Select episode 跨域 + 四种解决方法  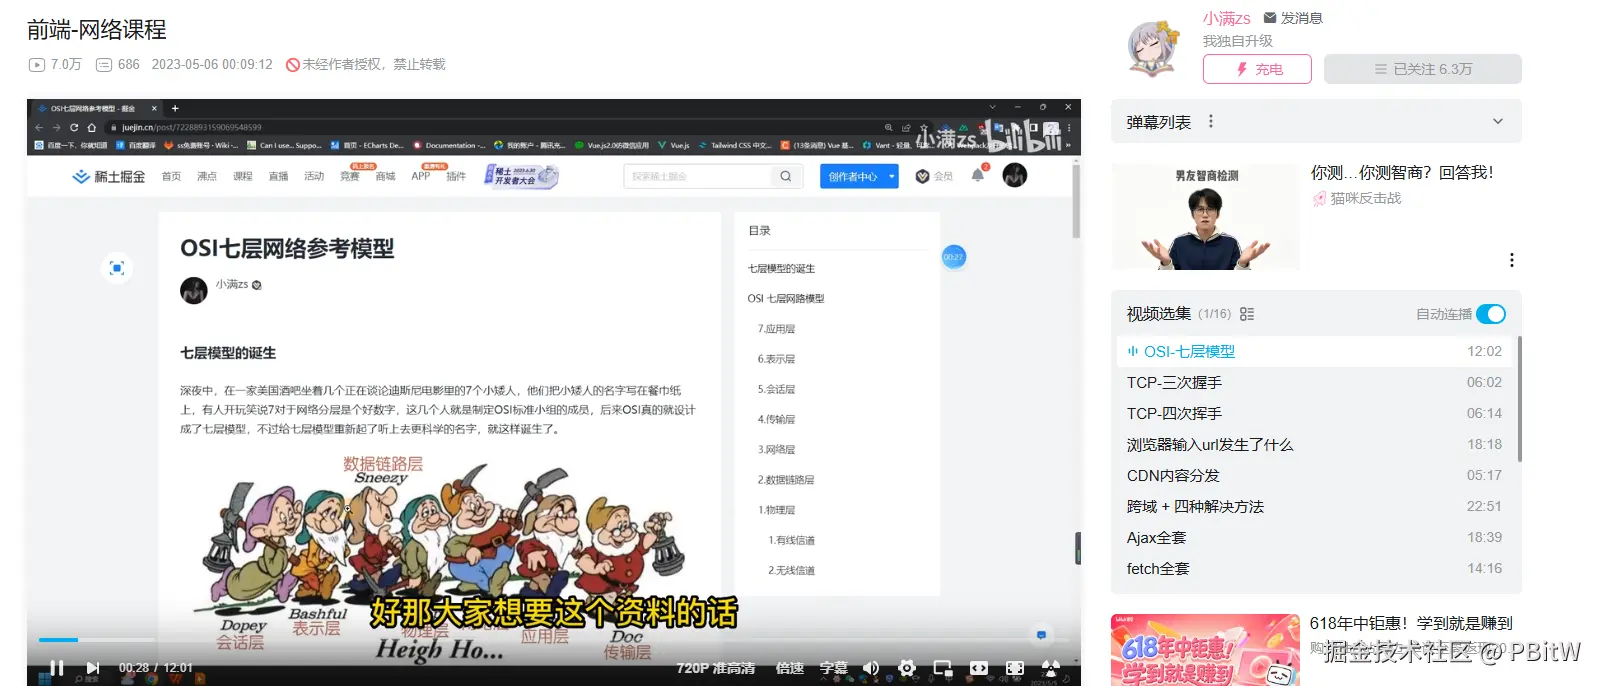[x=1315, y=506]
